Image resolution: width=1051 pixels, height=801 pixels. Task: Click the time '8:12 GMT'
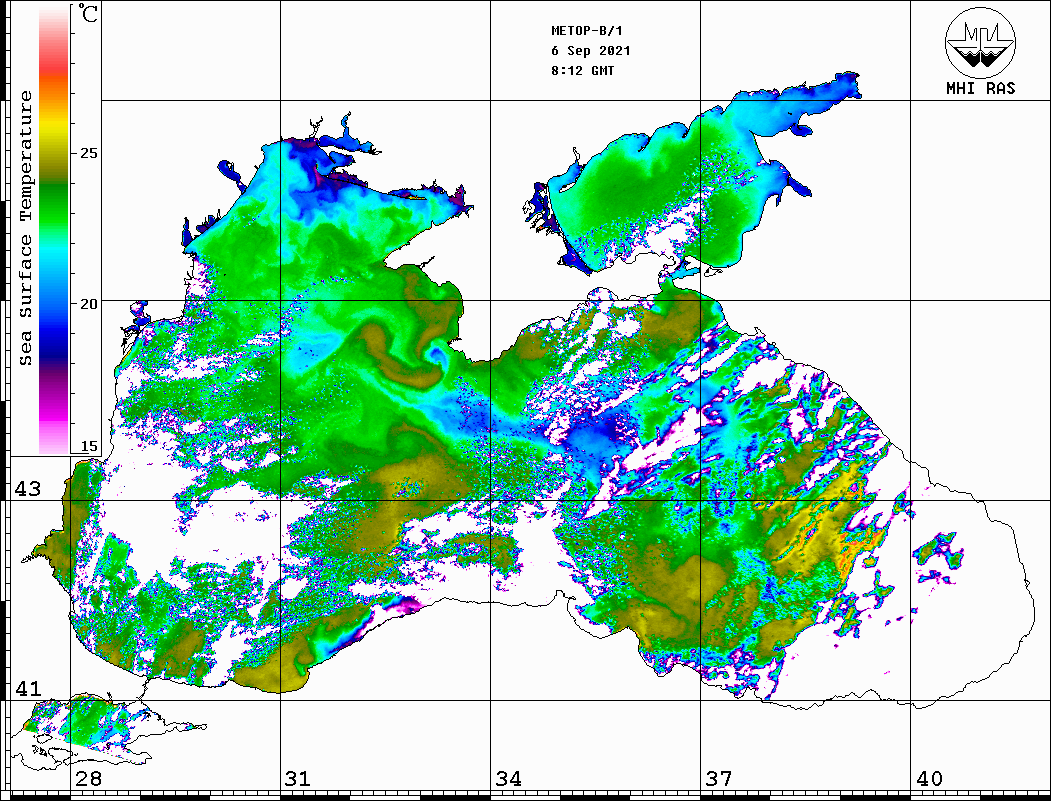[582, 70]
